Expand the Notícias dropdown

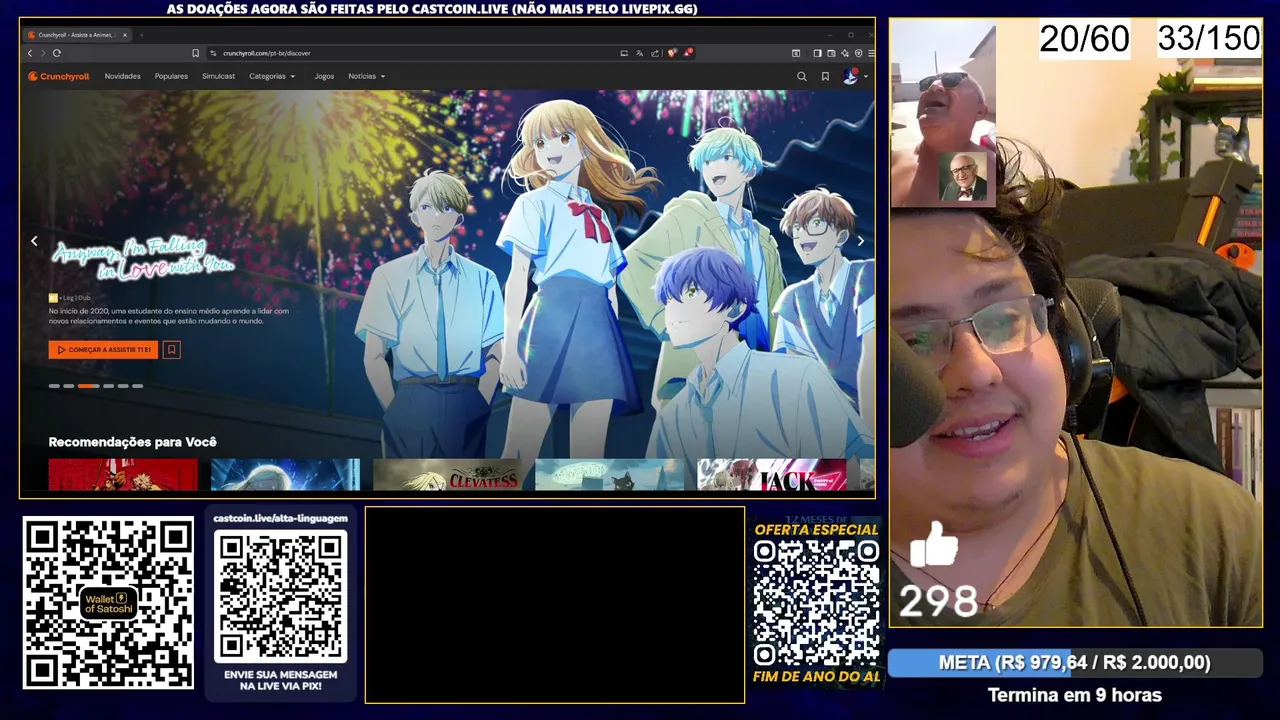366,76
